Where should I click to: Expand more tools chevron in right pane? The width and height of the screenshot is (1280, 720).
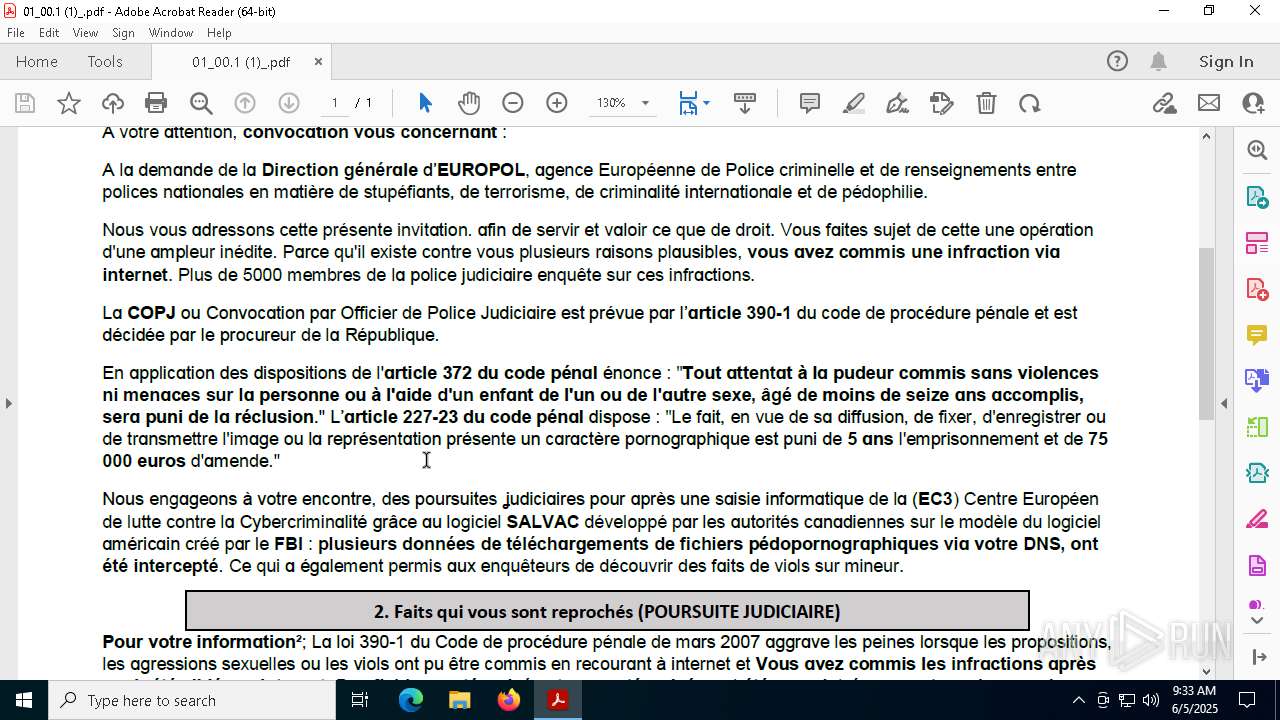[x=1257, y=621]
